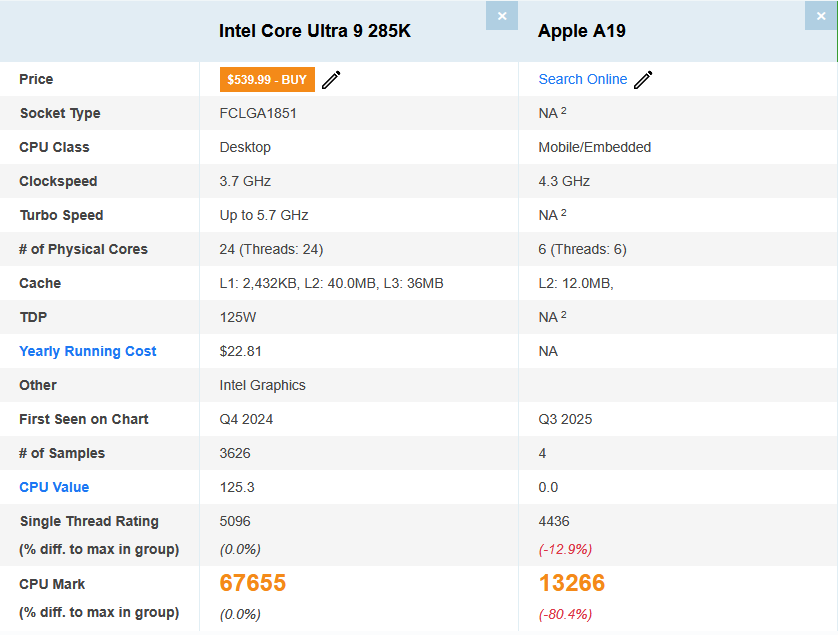Click the pencil icon next to Search Online
The image size is (838, 635).
[643, 80]
